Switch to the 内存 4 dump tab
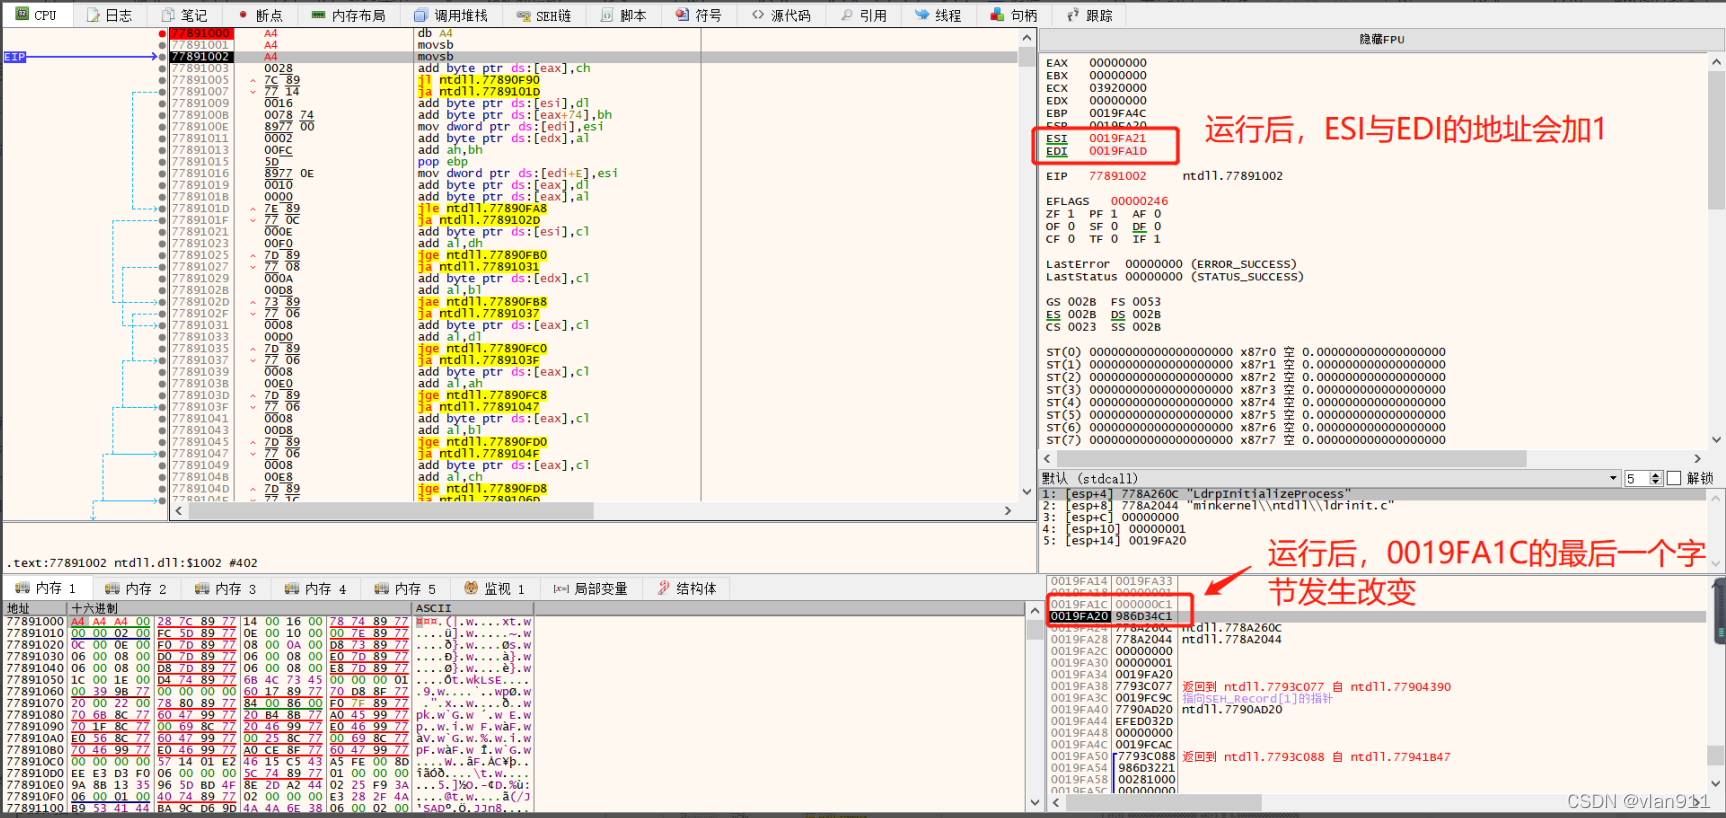 click(x=316, y=588)
